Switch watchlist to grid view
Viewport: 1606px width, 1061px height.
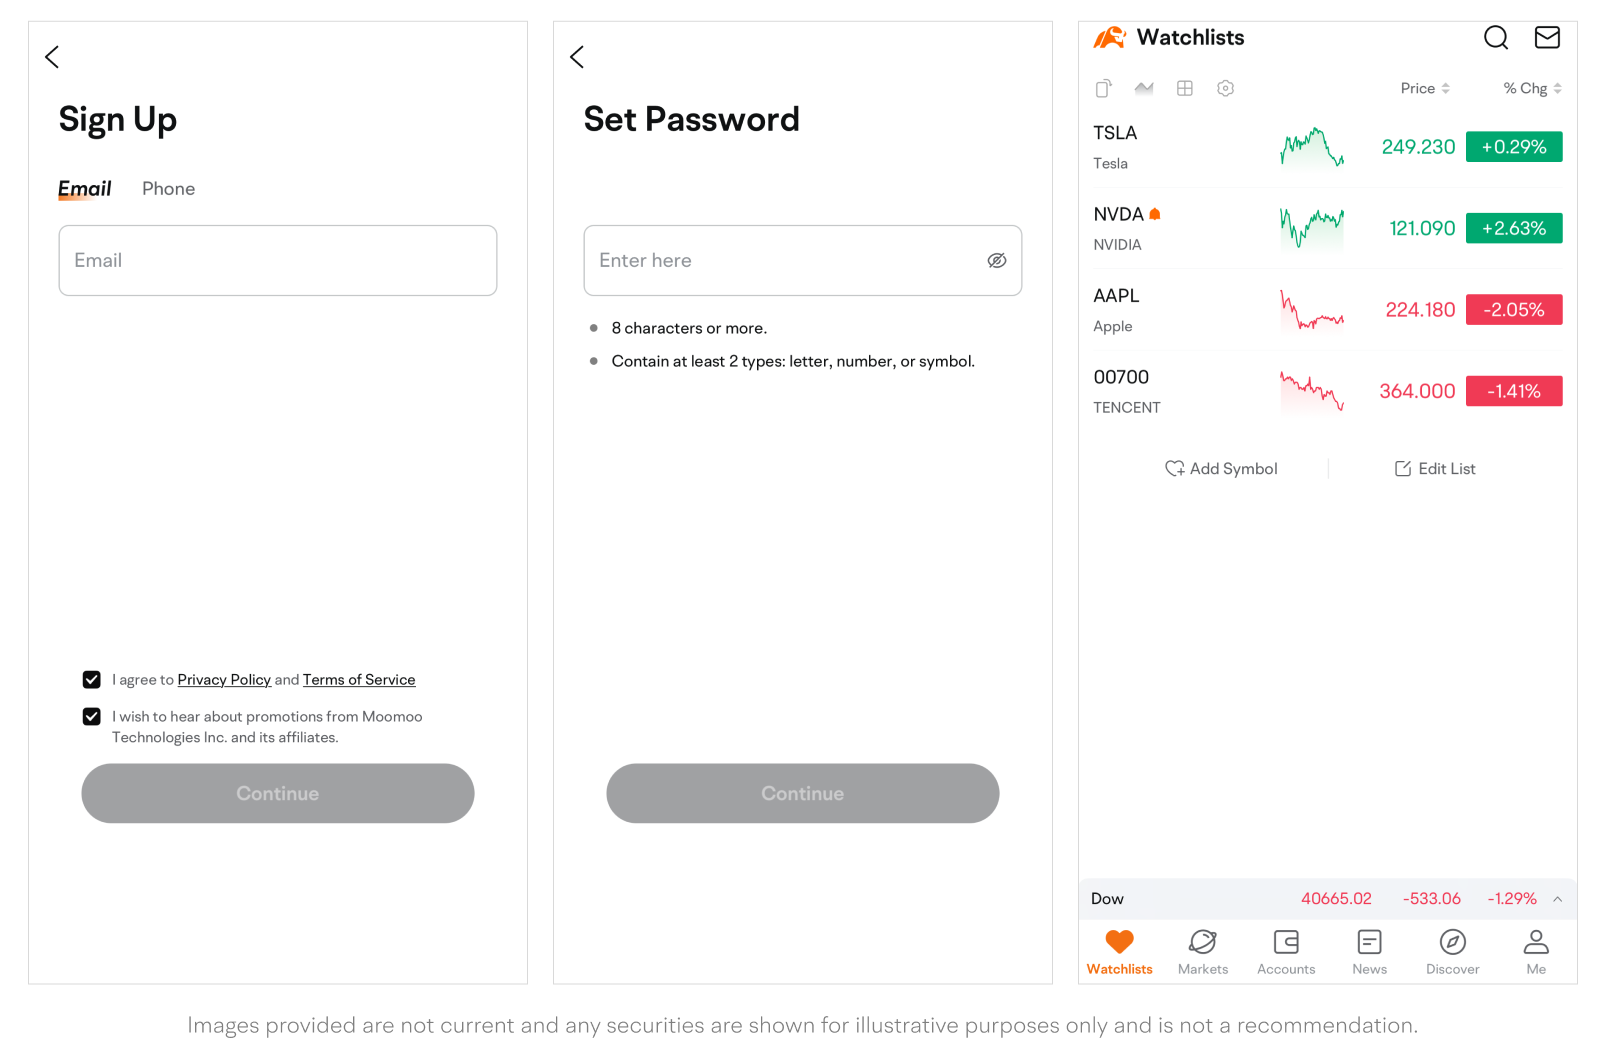pos(1185,89)
